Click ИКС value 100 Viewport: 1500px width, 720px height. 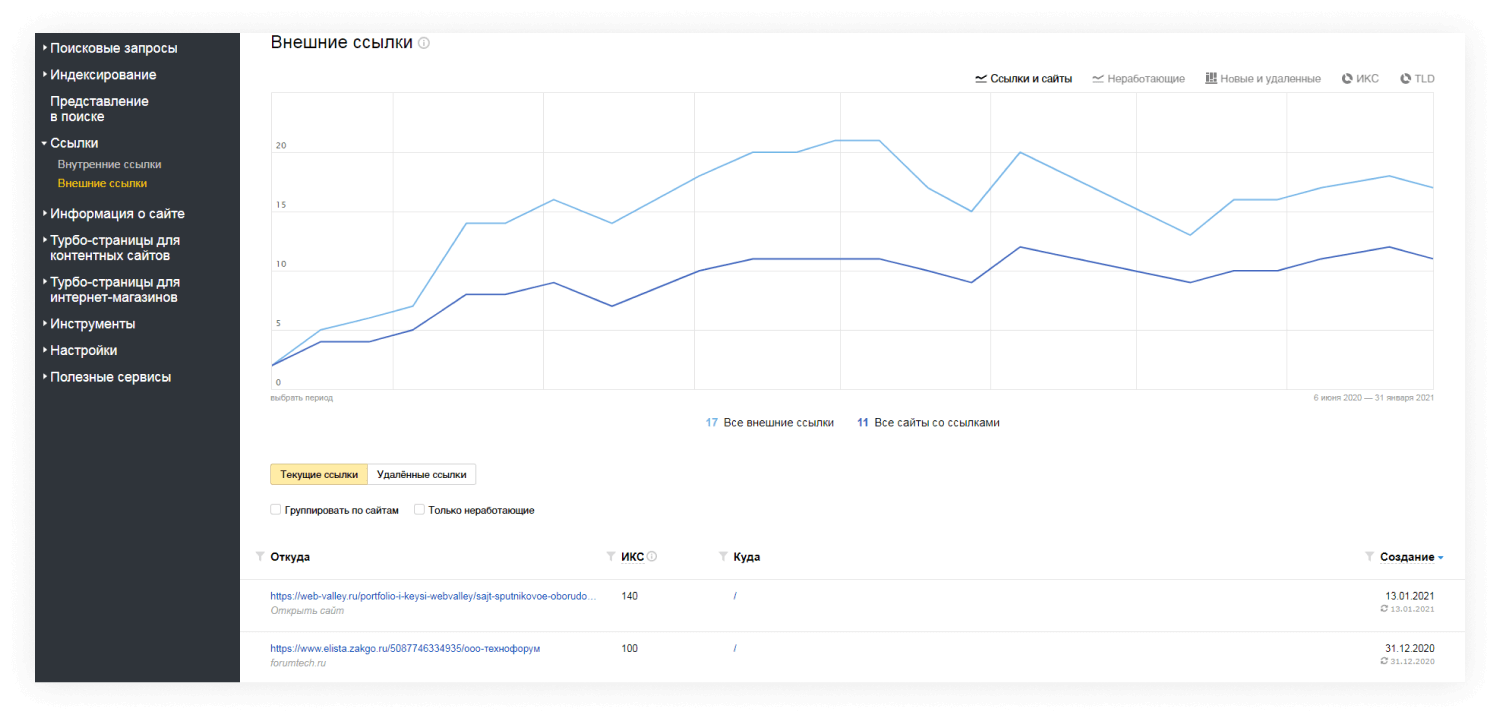[x=629, y=649]
